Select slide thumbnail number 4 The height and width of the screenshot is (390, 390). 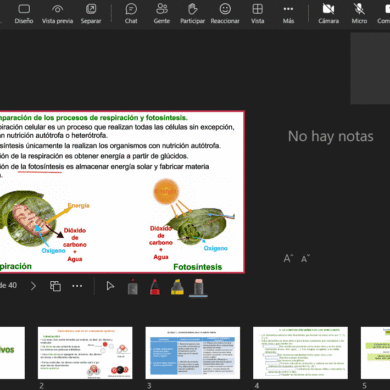(x=300, y=353)
